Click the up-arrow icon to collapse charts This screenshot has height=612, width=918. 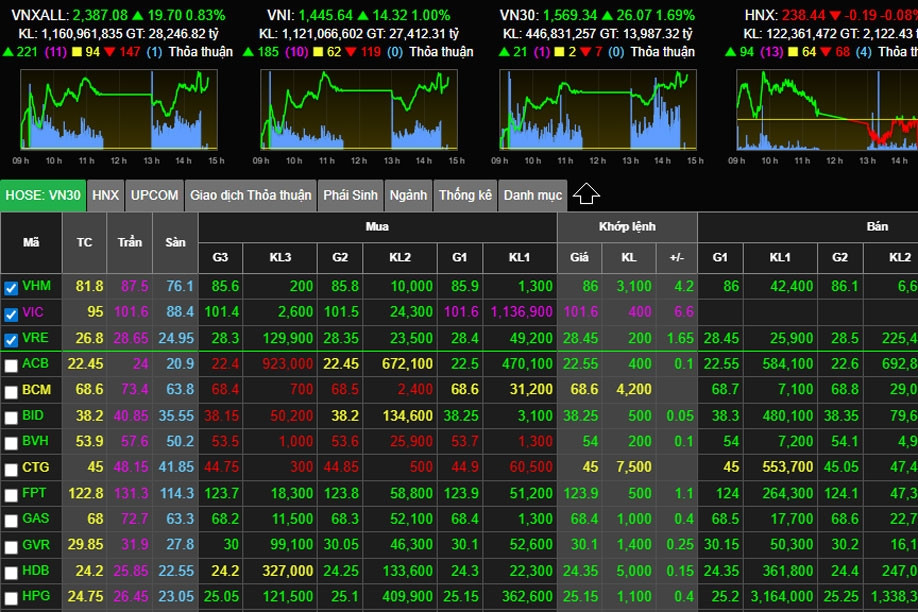(x=587, y=195)
